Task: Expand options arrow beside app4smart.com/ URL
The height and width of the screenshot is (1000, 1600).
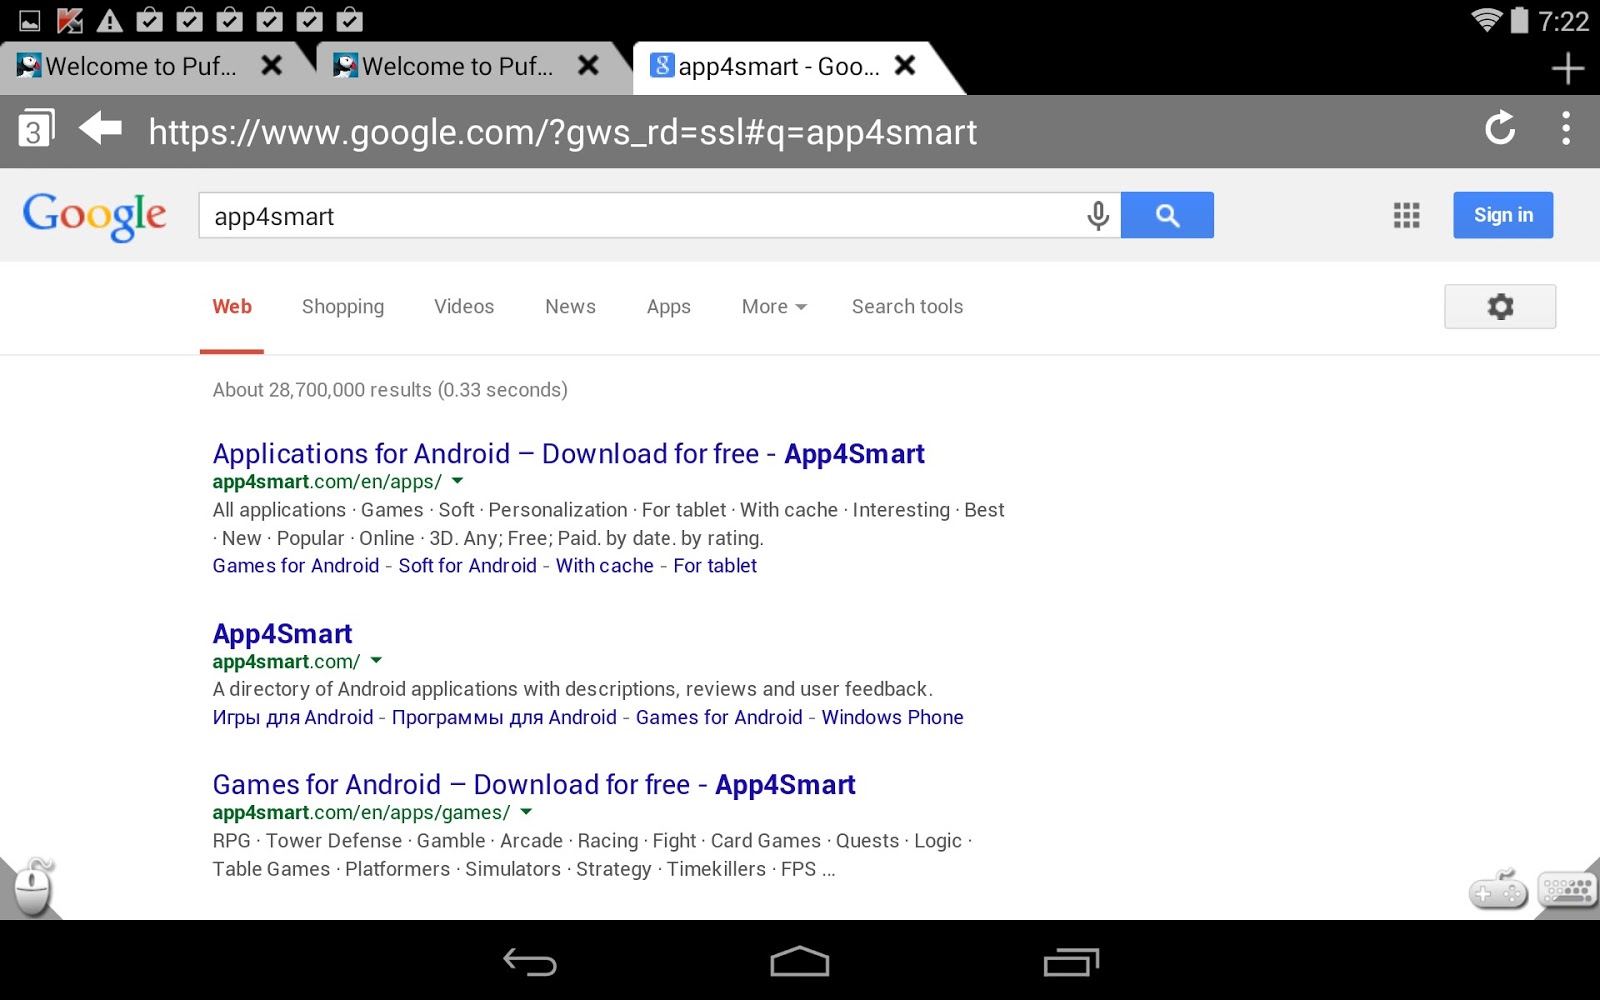Action: point(376,660)
